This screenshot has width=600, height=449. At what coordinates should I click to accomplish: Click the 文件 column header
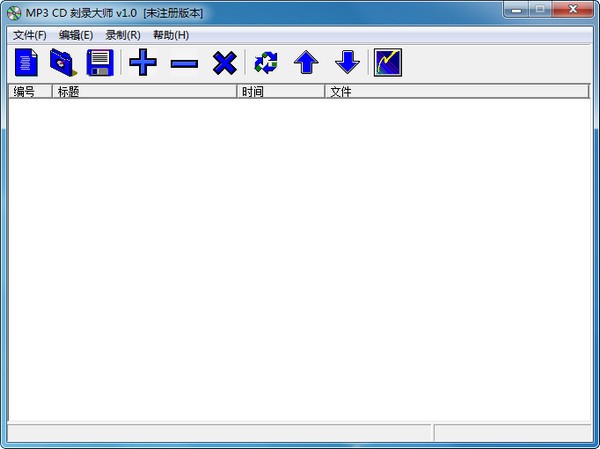point(457,92)
